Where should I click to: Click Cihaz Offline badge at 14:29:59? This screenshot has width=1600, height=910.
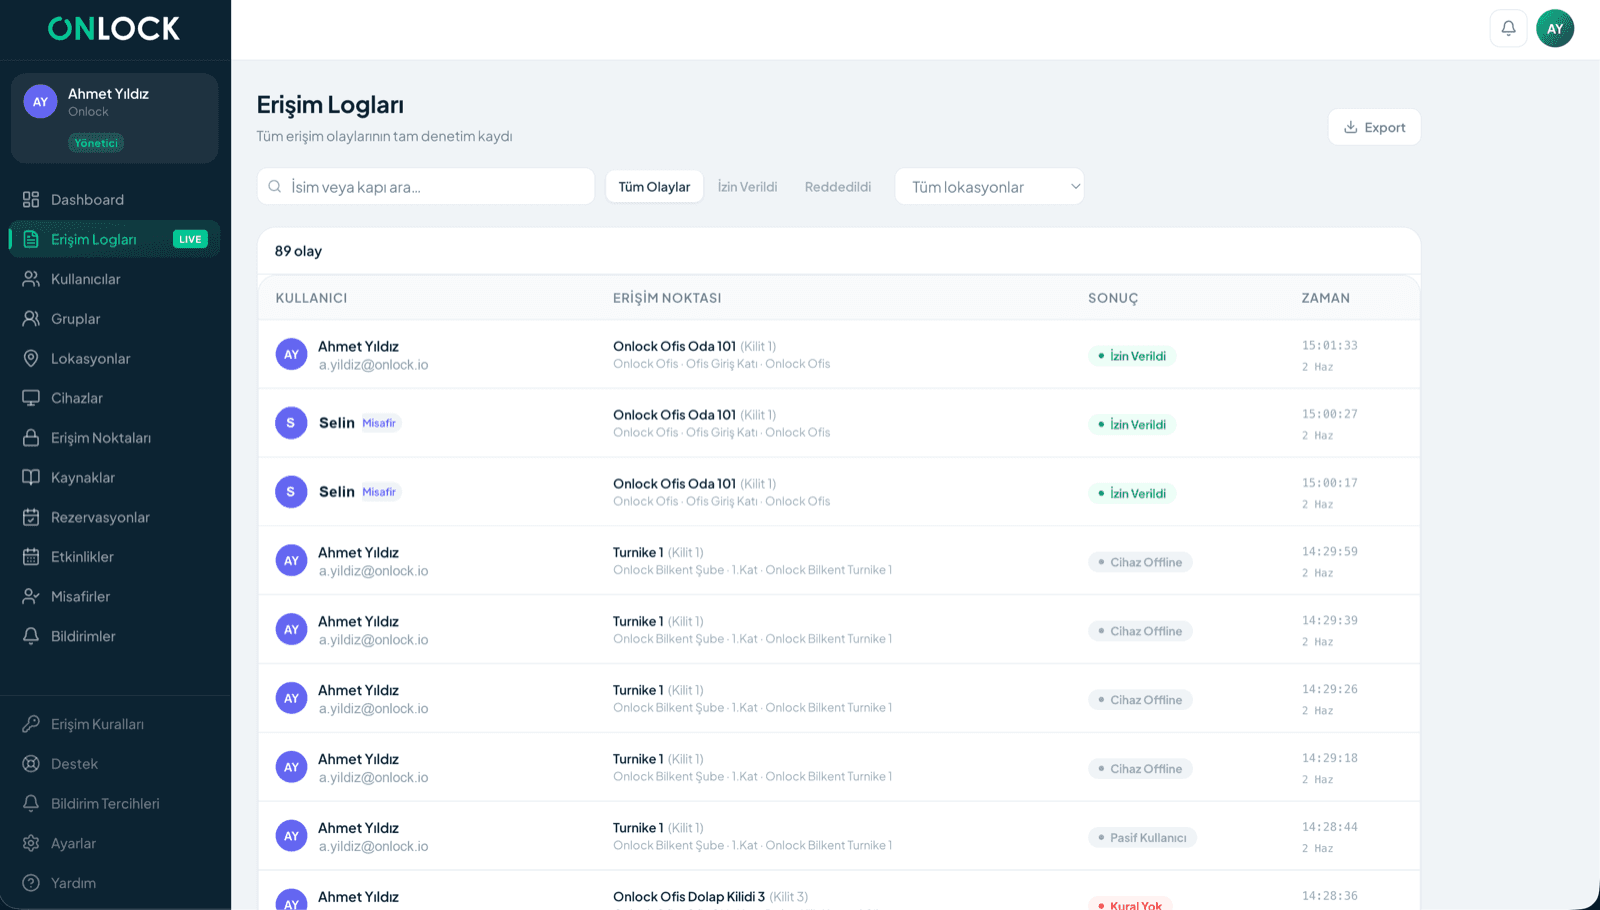click(x=1140, y=562)
